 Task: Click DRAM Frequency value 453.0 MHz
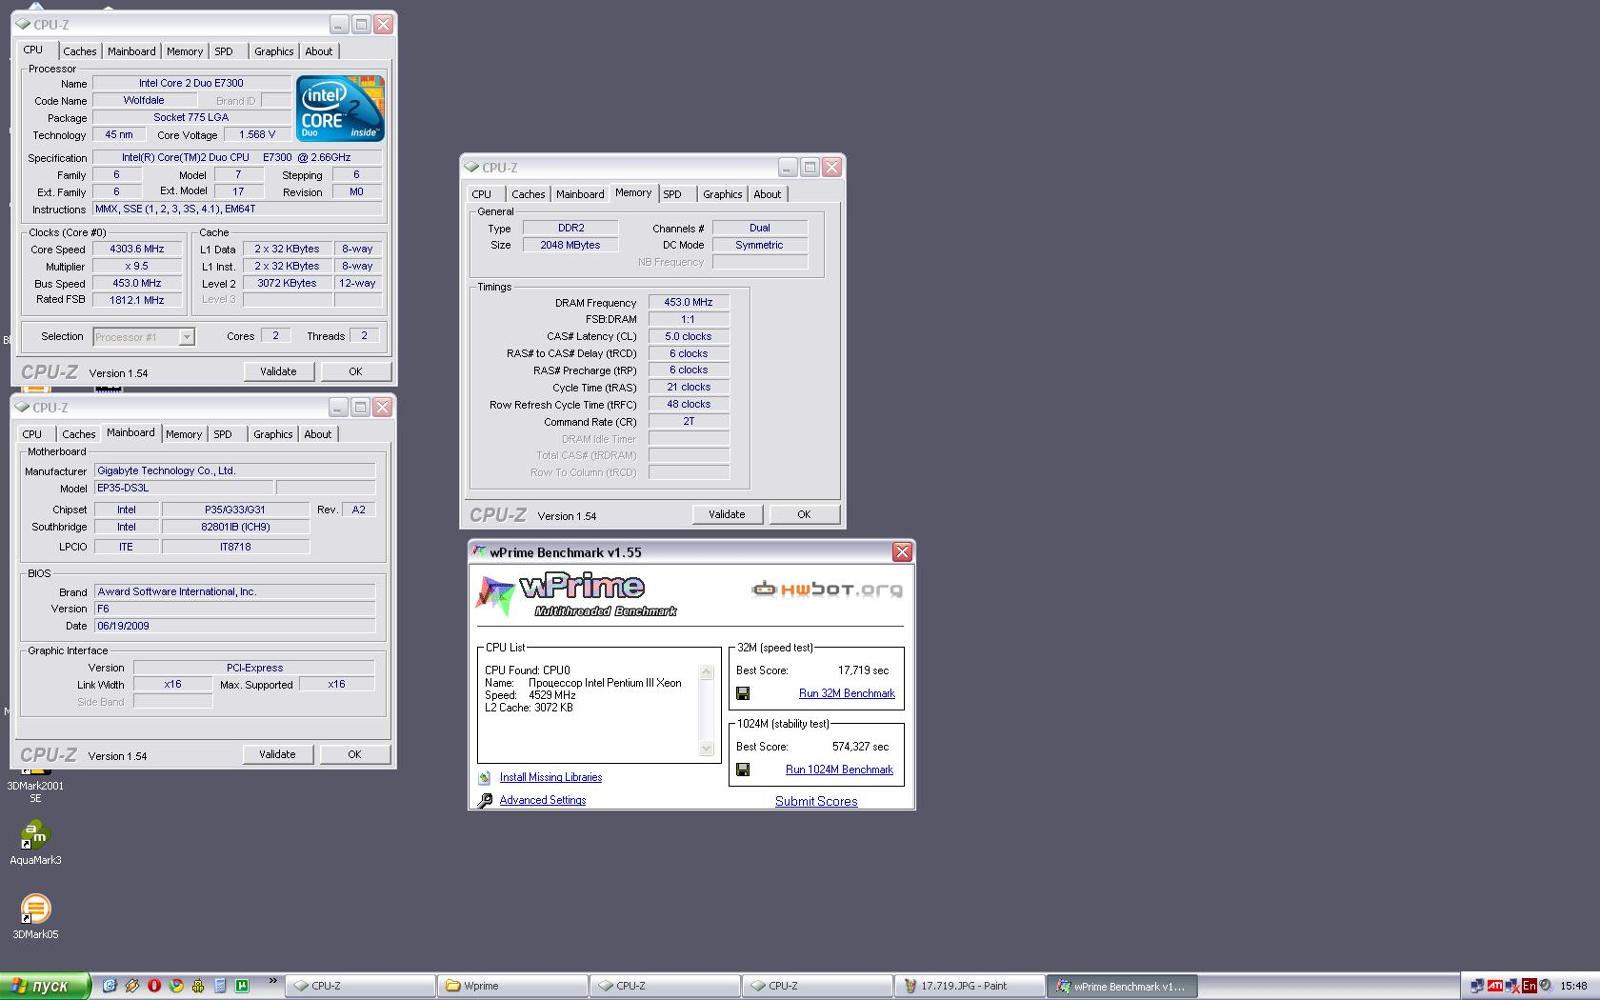[x=688, y=302]
